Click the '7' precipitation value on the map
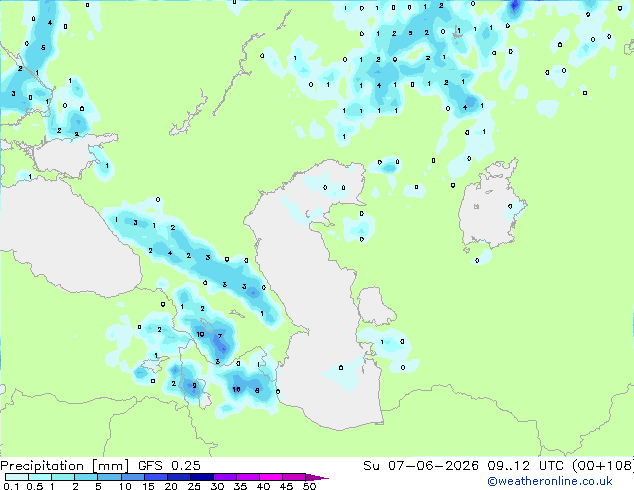Viewport: 634px width, 490px height. click(220, 336)
